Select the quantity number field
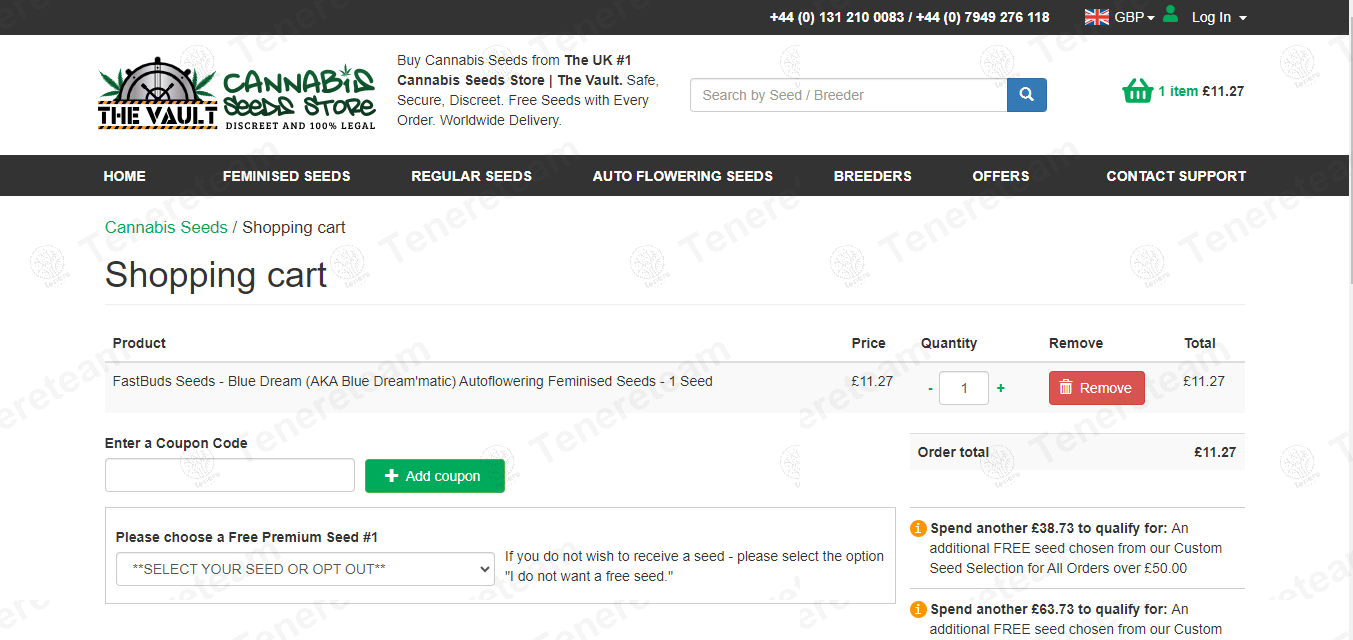 point(963,388)
